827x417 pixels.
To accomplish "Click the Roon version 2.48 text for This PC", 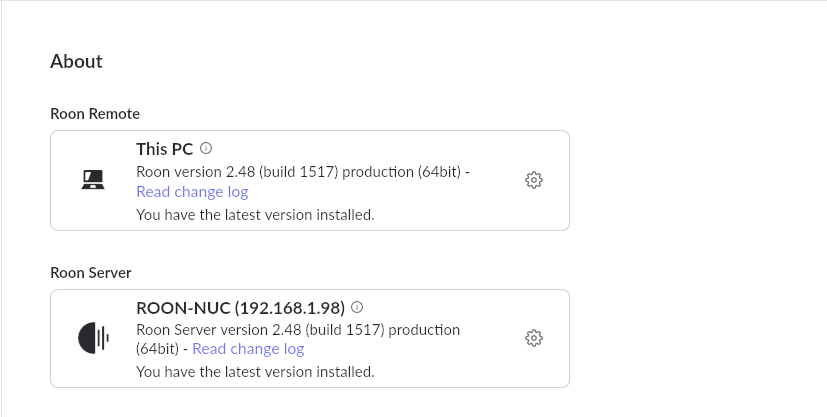I will pos(195,172).
